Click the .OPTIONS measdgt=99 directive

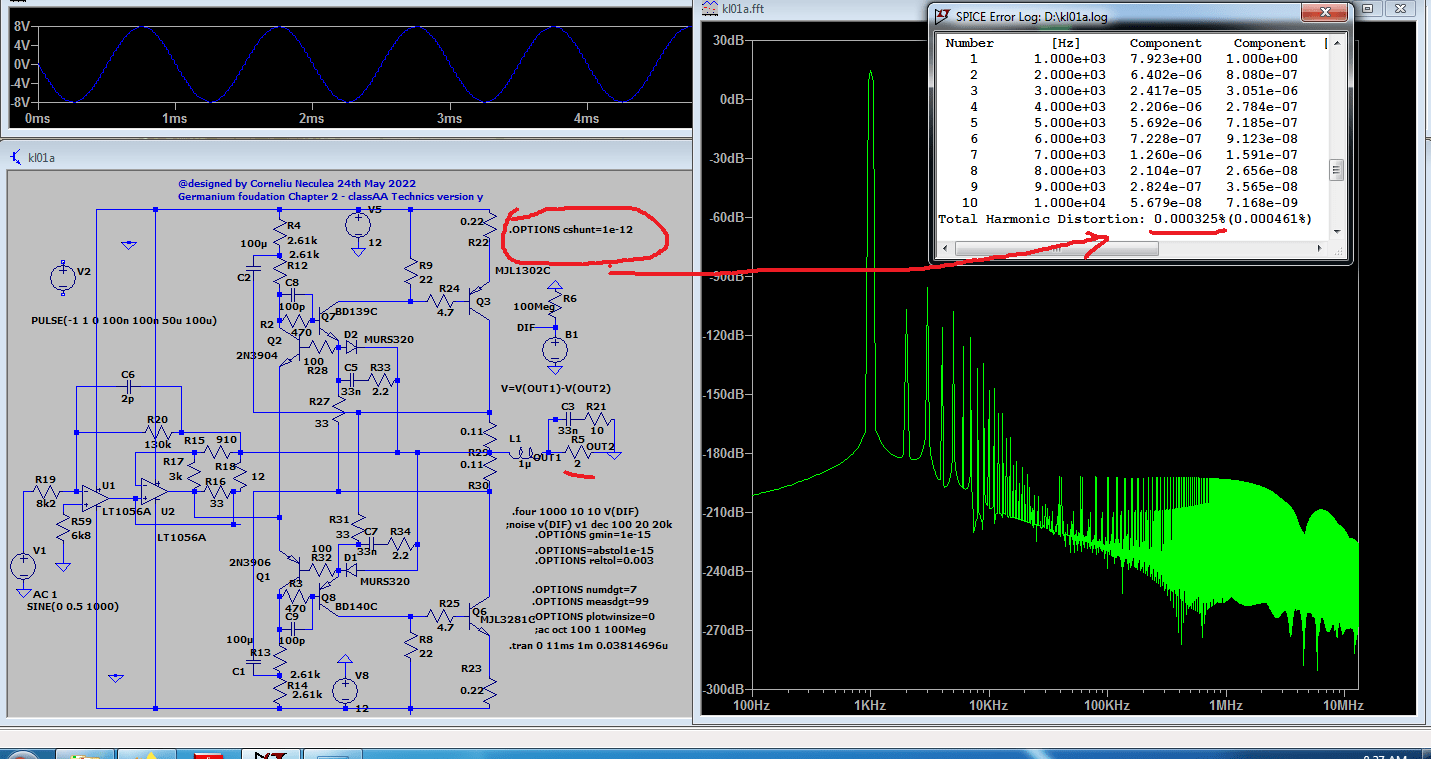coord(589,602)
